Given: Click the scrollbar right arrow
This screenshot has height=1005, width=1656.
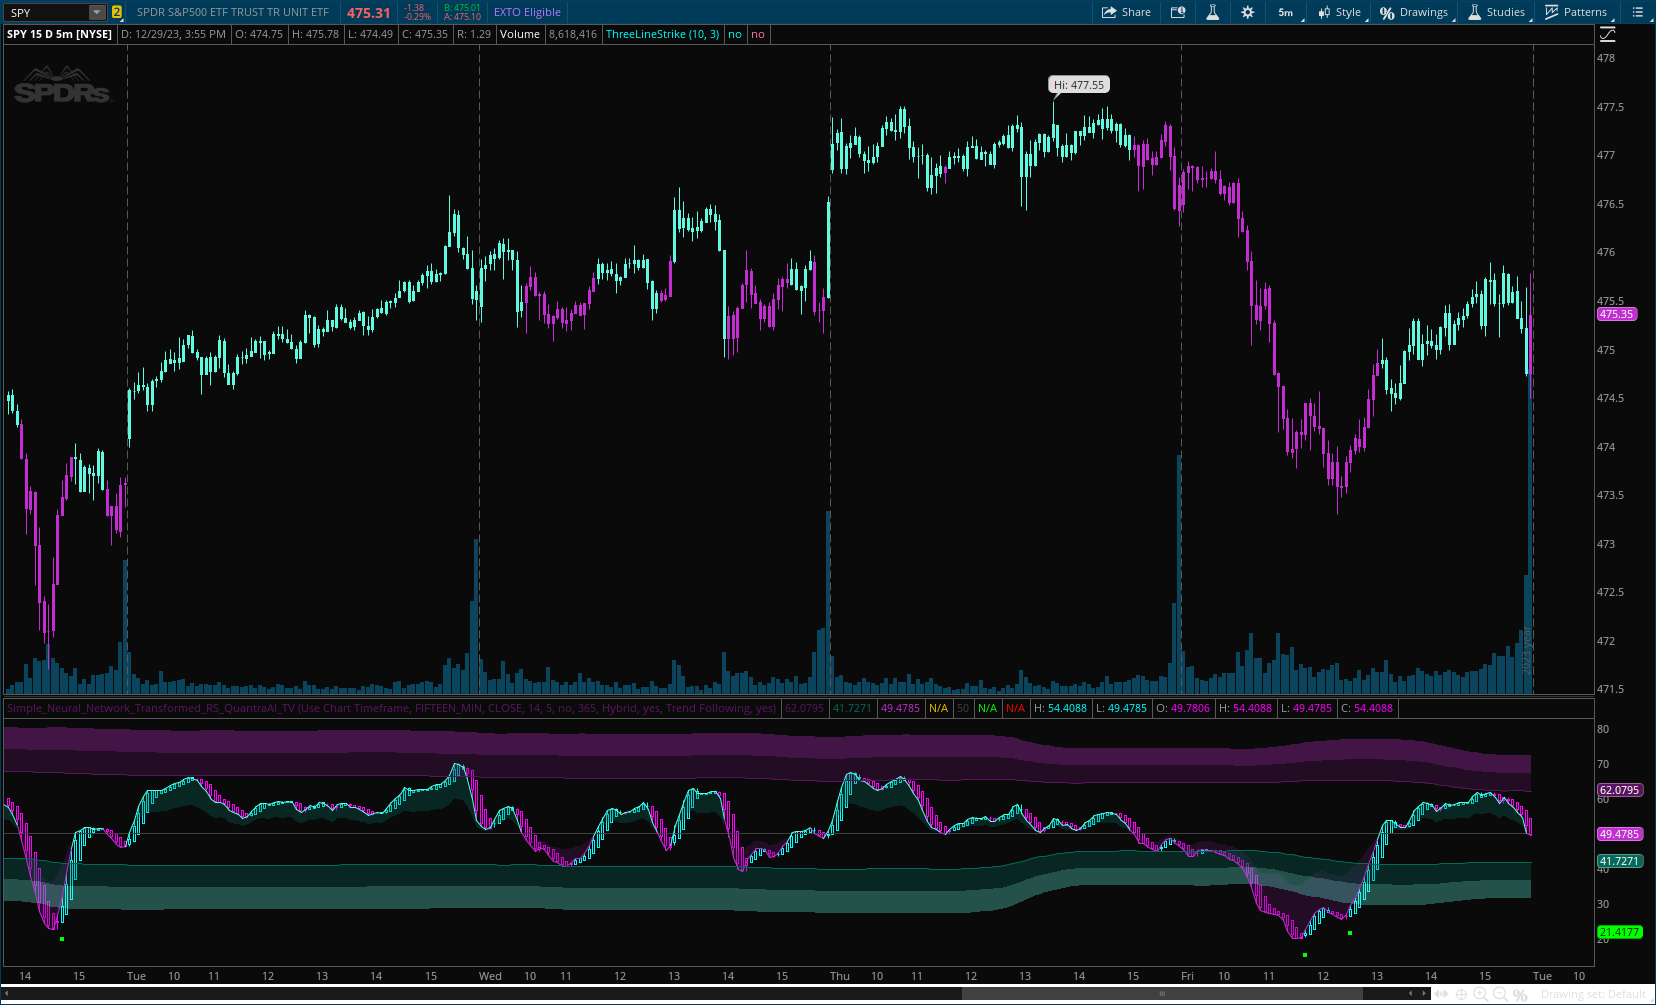Looking at the screenshot, I should point(1424,993).
